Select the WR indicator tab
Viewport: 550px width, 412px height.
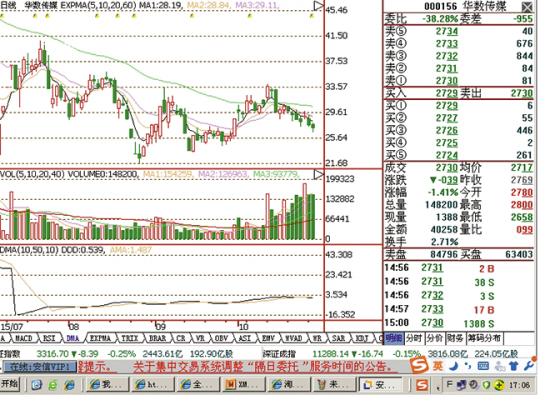point(317,338)
